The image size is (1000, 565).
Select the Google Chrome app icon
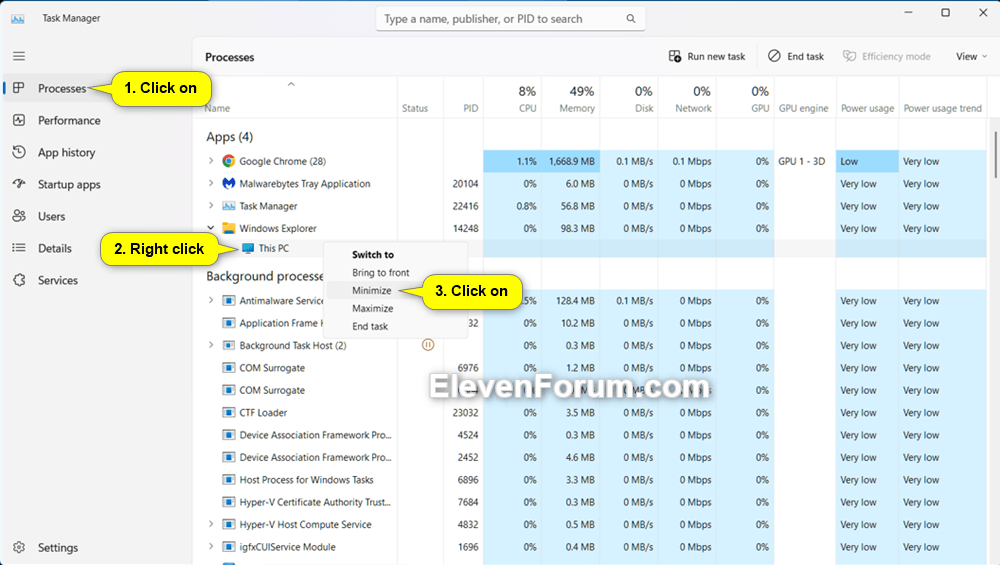[x=228, y=161]
